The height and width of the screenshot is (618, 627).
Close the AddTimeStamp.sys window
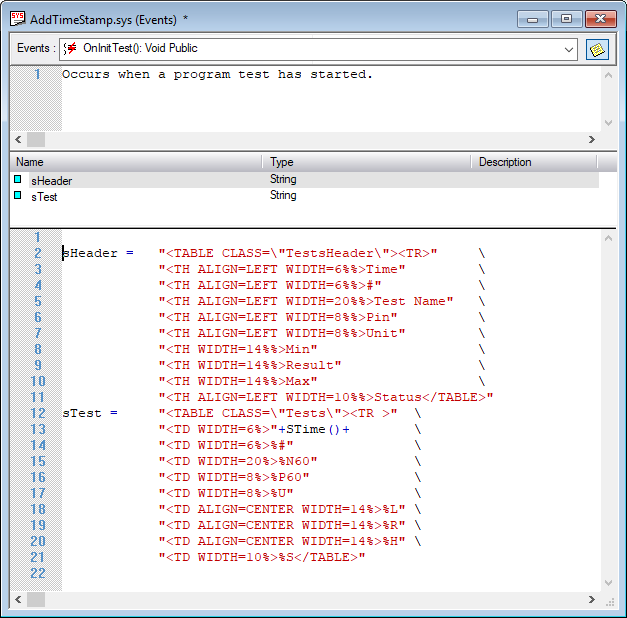point(601,19)
